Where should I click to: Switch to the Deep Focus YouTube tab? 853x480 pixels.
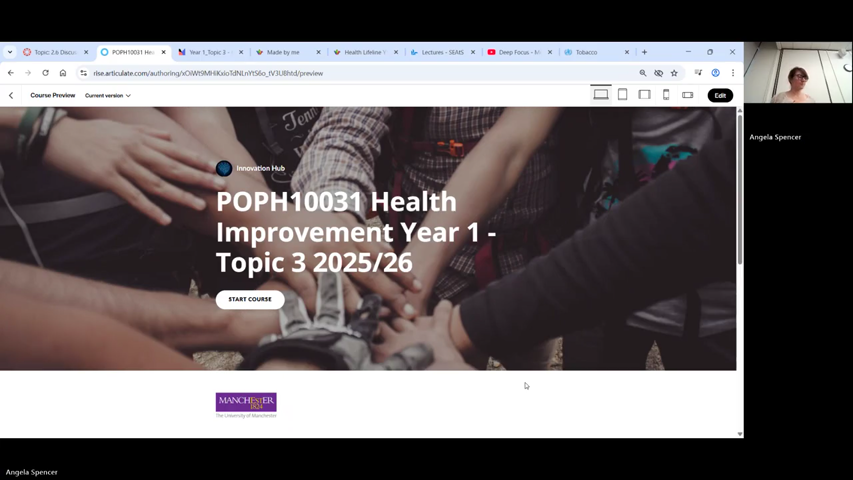519,52
